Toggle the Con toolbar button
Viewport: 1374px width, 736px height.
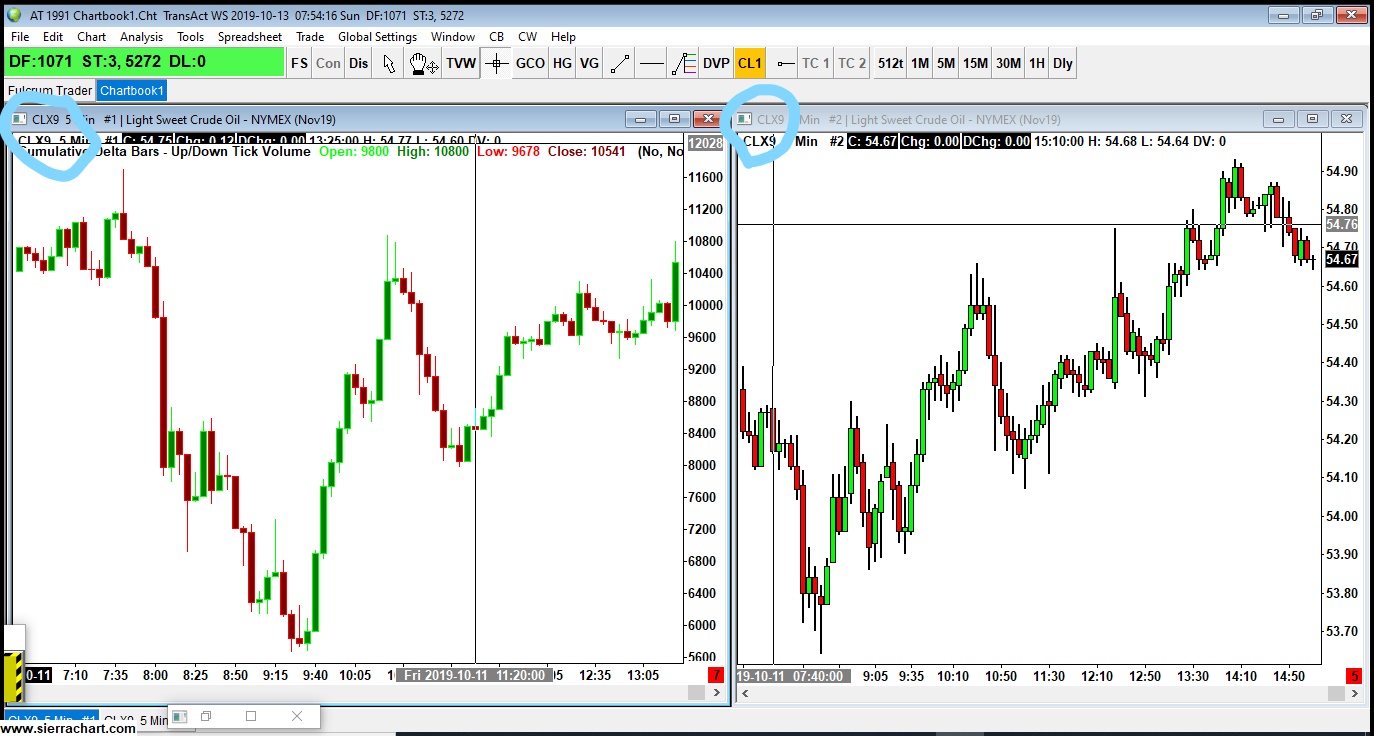[328, 63]
